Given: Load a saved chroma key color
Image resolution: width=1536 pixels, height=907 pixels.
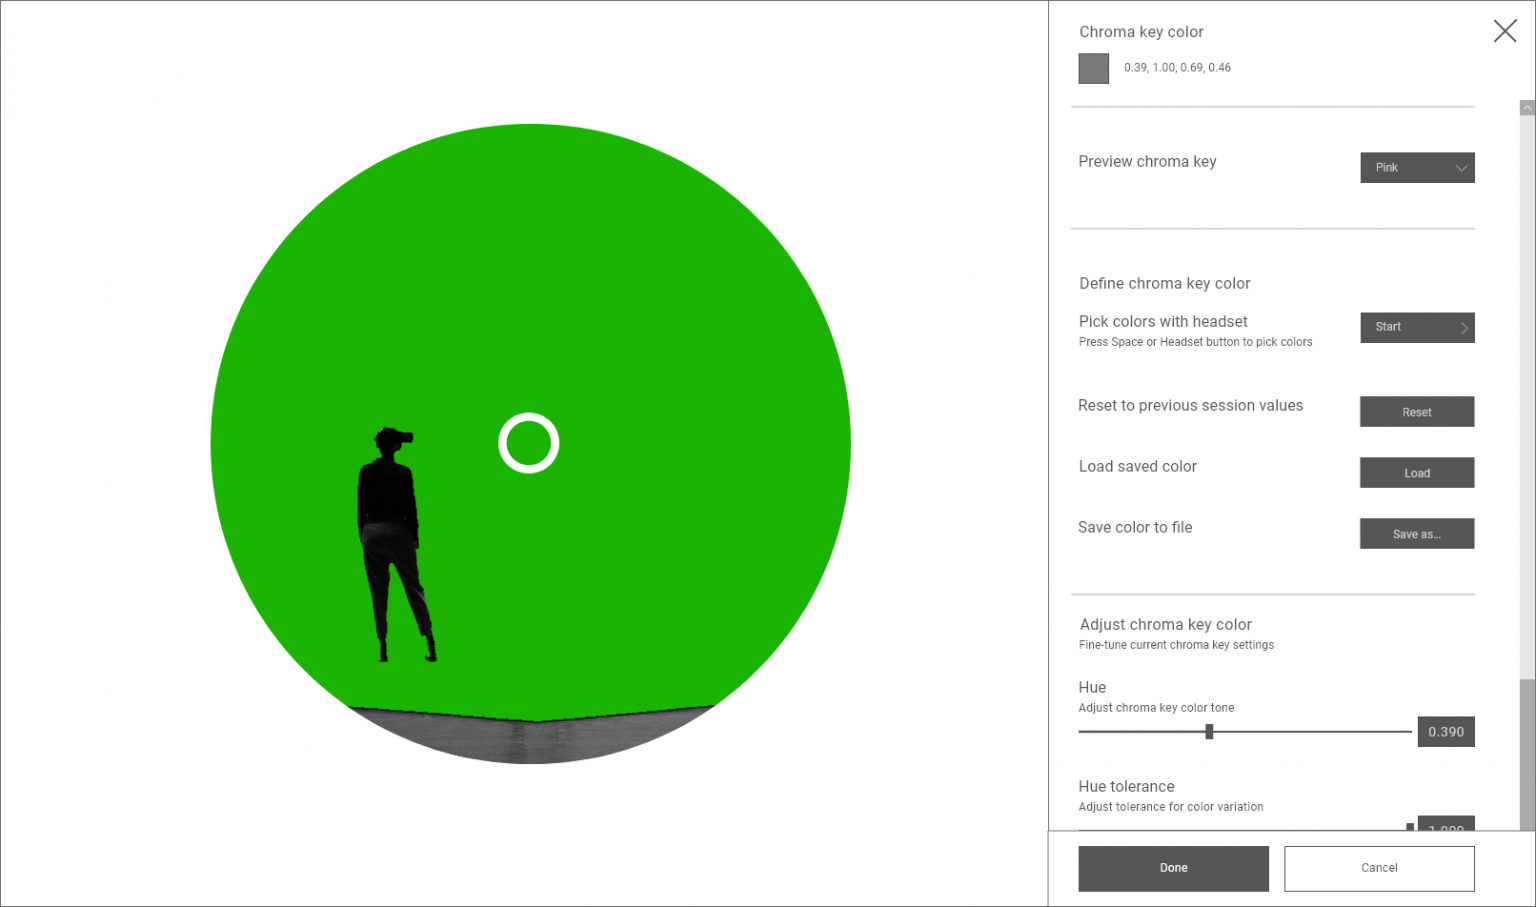Looking at the screenshot, I should pyautogui.click(x=1416, y=473).
